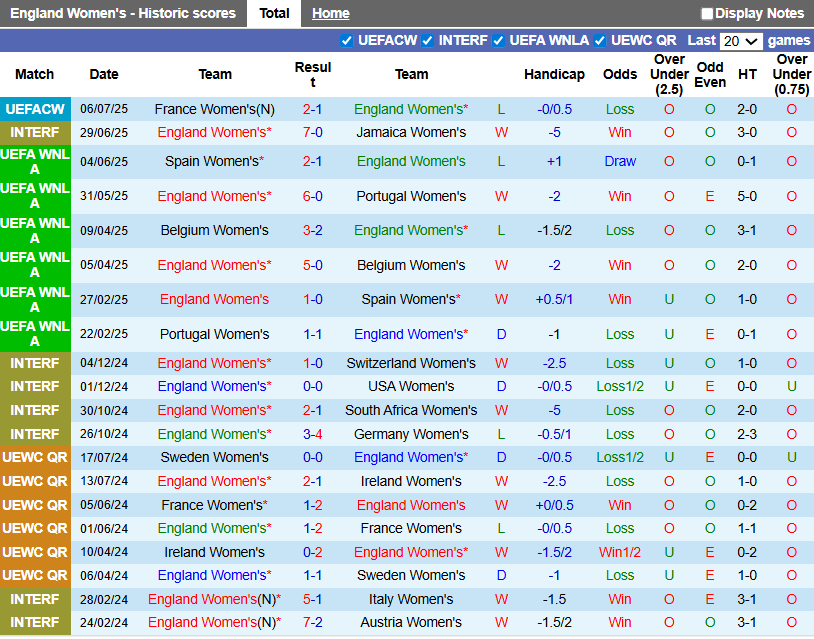Viewport: 814px width, 639px height.
Task: Click the -5 handicap in the Jamaica row
Action: point(554,133)
